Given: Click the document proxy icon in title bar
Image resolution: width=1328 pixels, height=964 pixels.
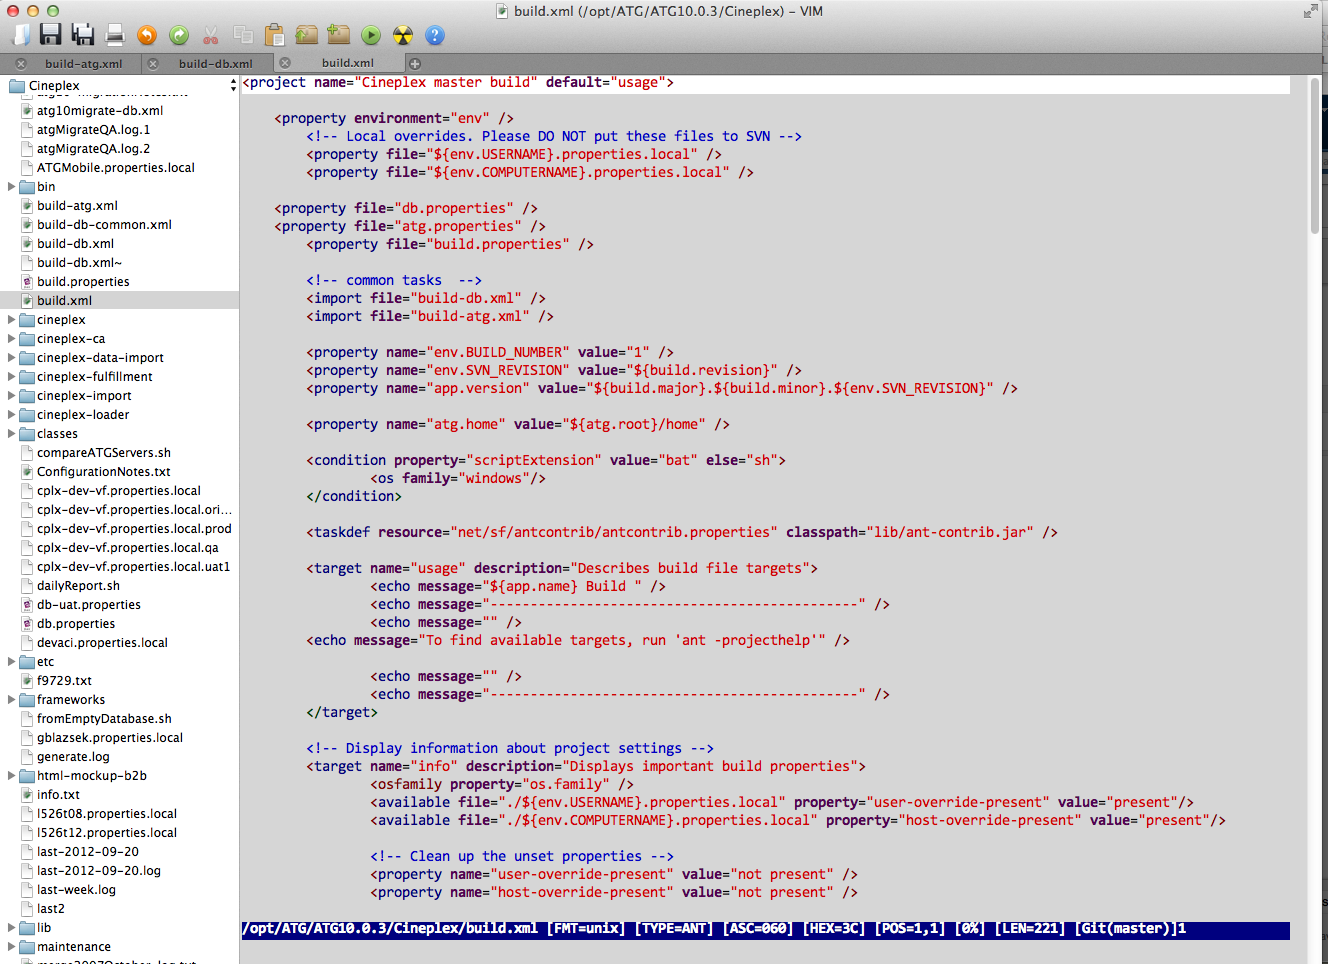Looking at the screenshot, I should [503, 11].
